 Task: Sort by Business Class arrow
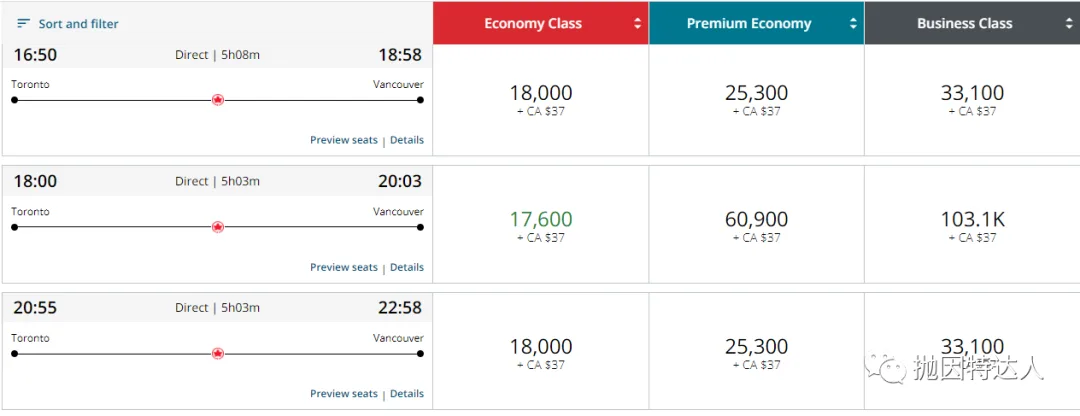point(1069,23)
